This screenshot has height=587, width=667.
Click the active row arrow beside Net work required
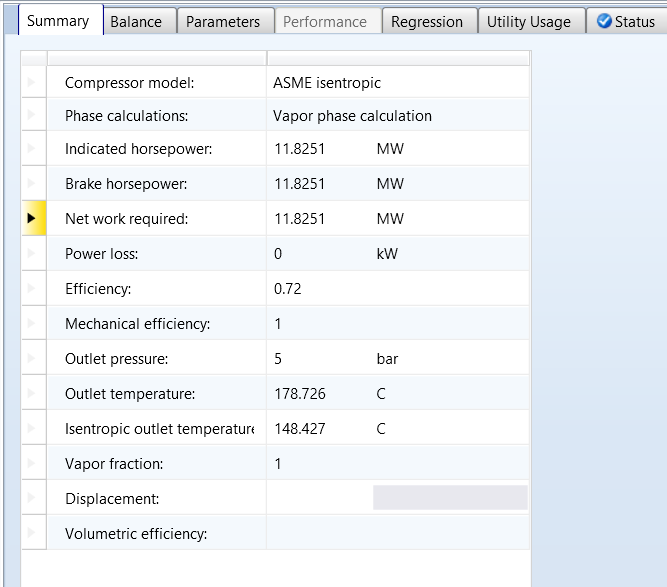(33, 218)
